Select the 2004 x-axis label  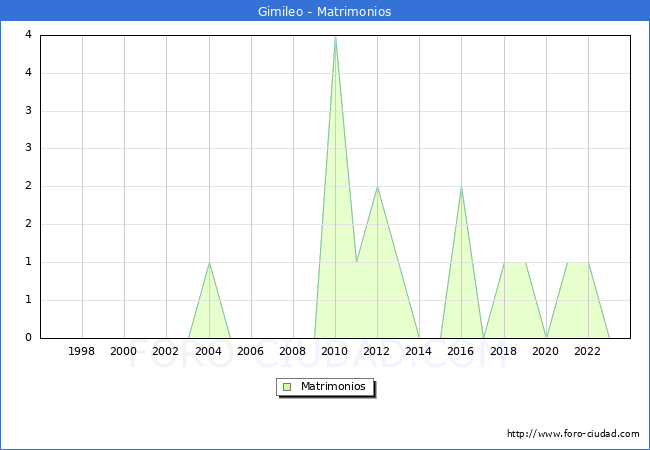pyautogui.click(x=208, y=351)
